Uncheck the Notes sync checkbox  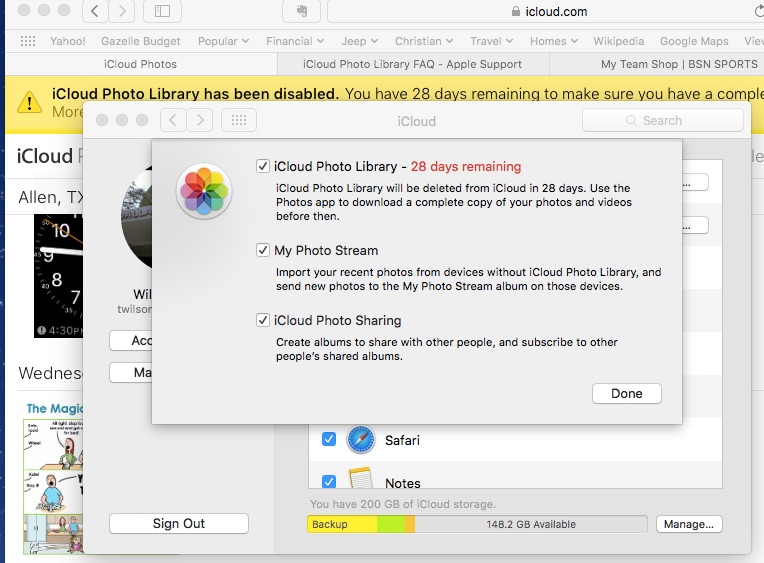point(329,482)
